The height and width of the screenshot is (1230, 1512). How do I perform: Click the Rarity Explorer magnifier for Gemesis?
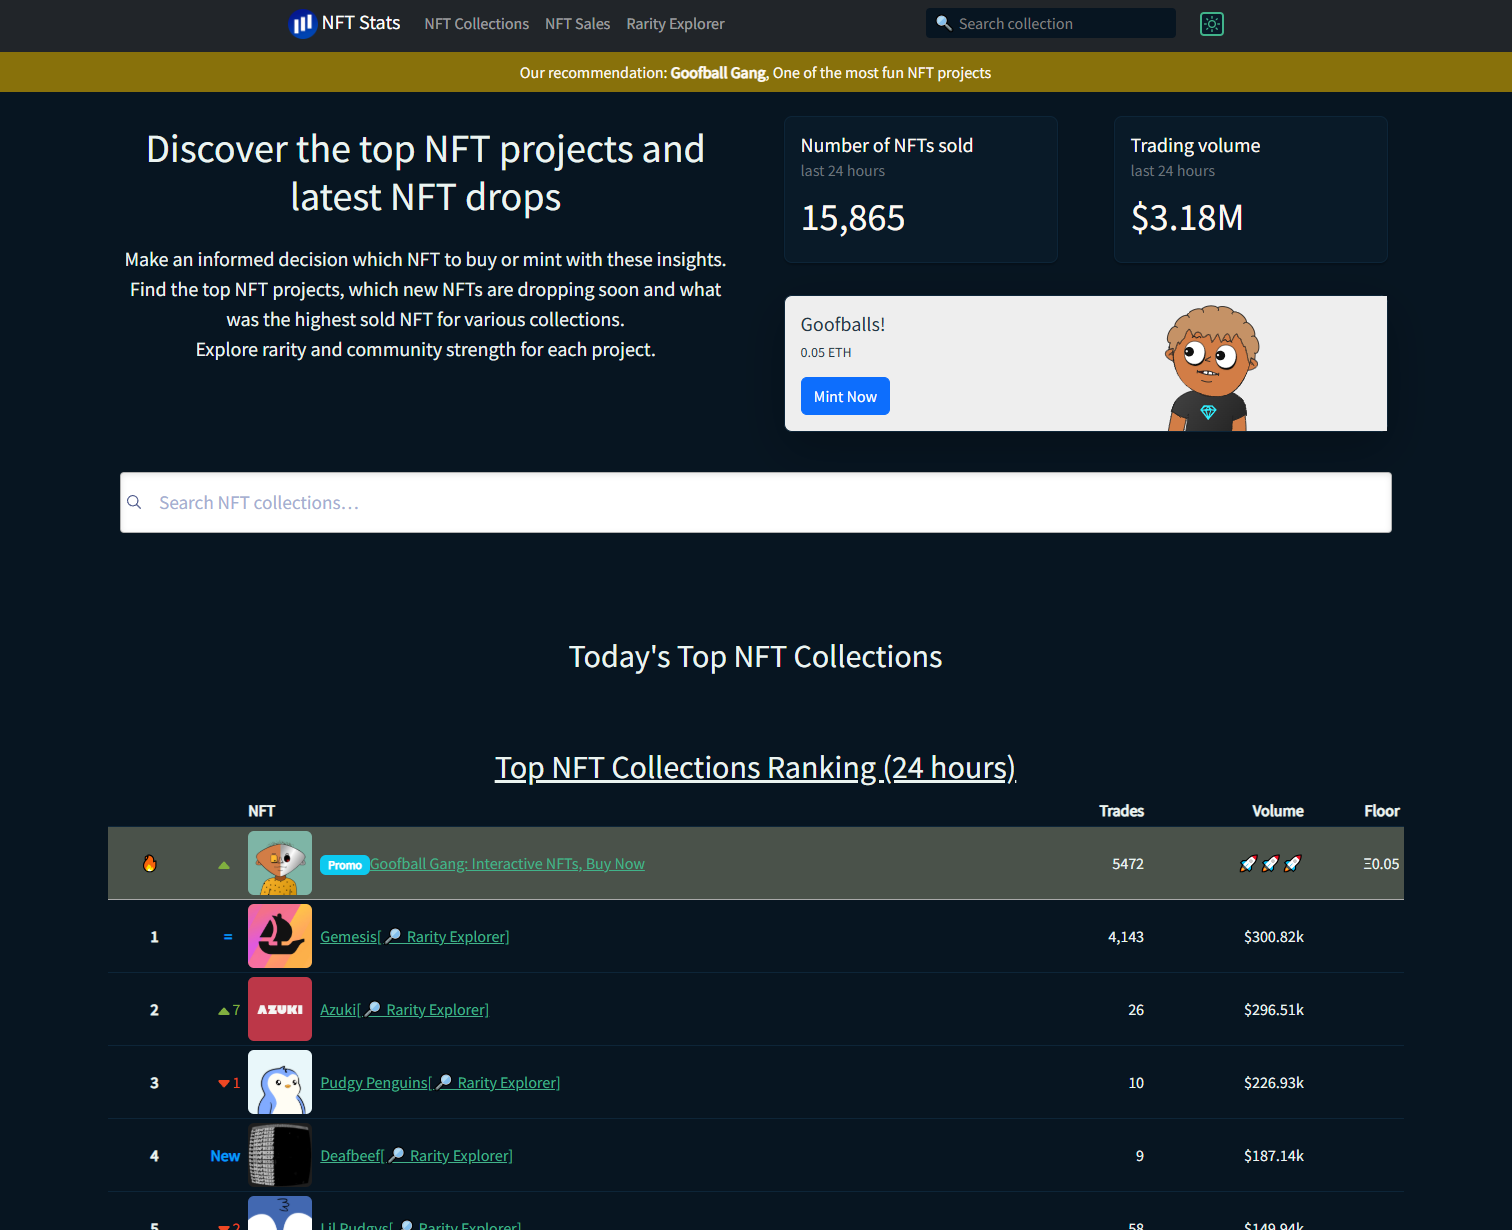point(394,936)
